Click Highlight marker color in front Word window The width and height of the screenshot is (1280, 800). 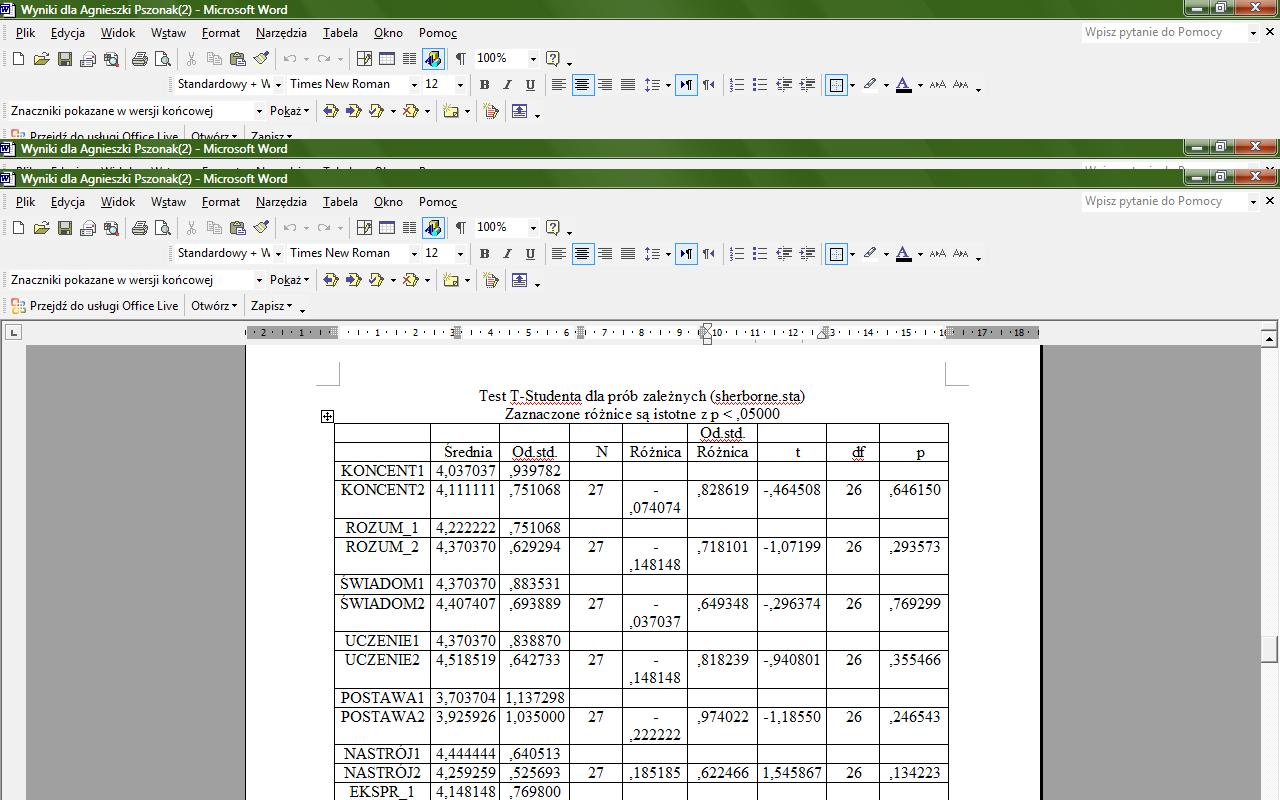click(870, 254)
